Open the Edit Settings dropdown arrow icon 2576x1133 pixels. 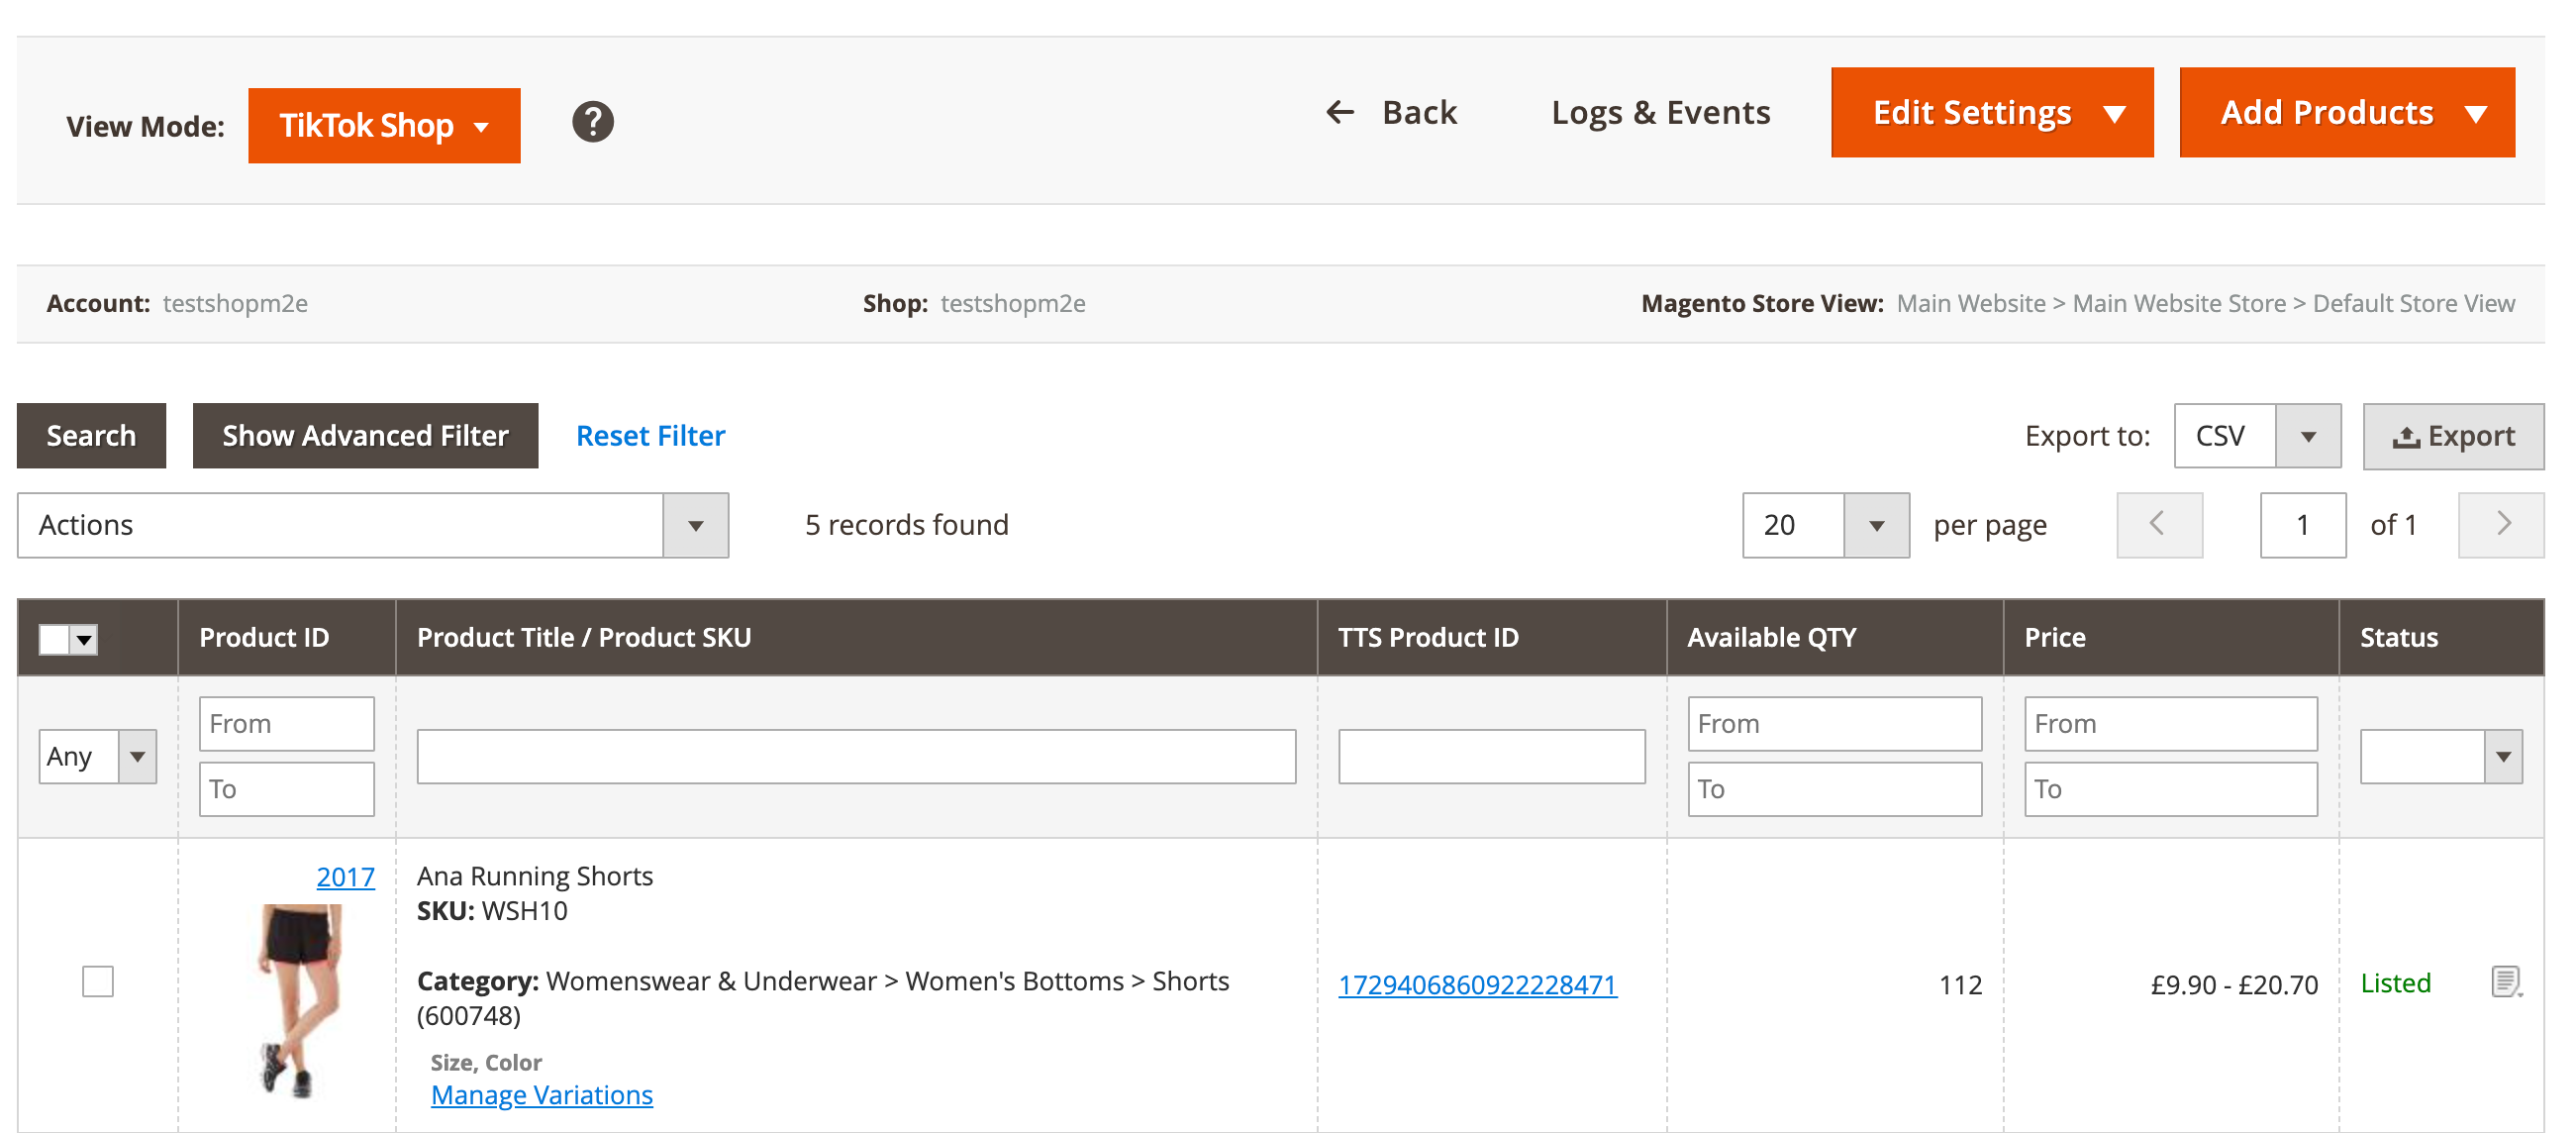(2117, 113)
